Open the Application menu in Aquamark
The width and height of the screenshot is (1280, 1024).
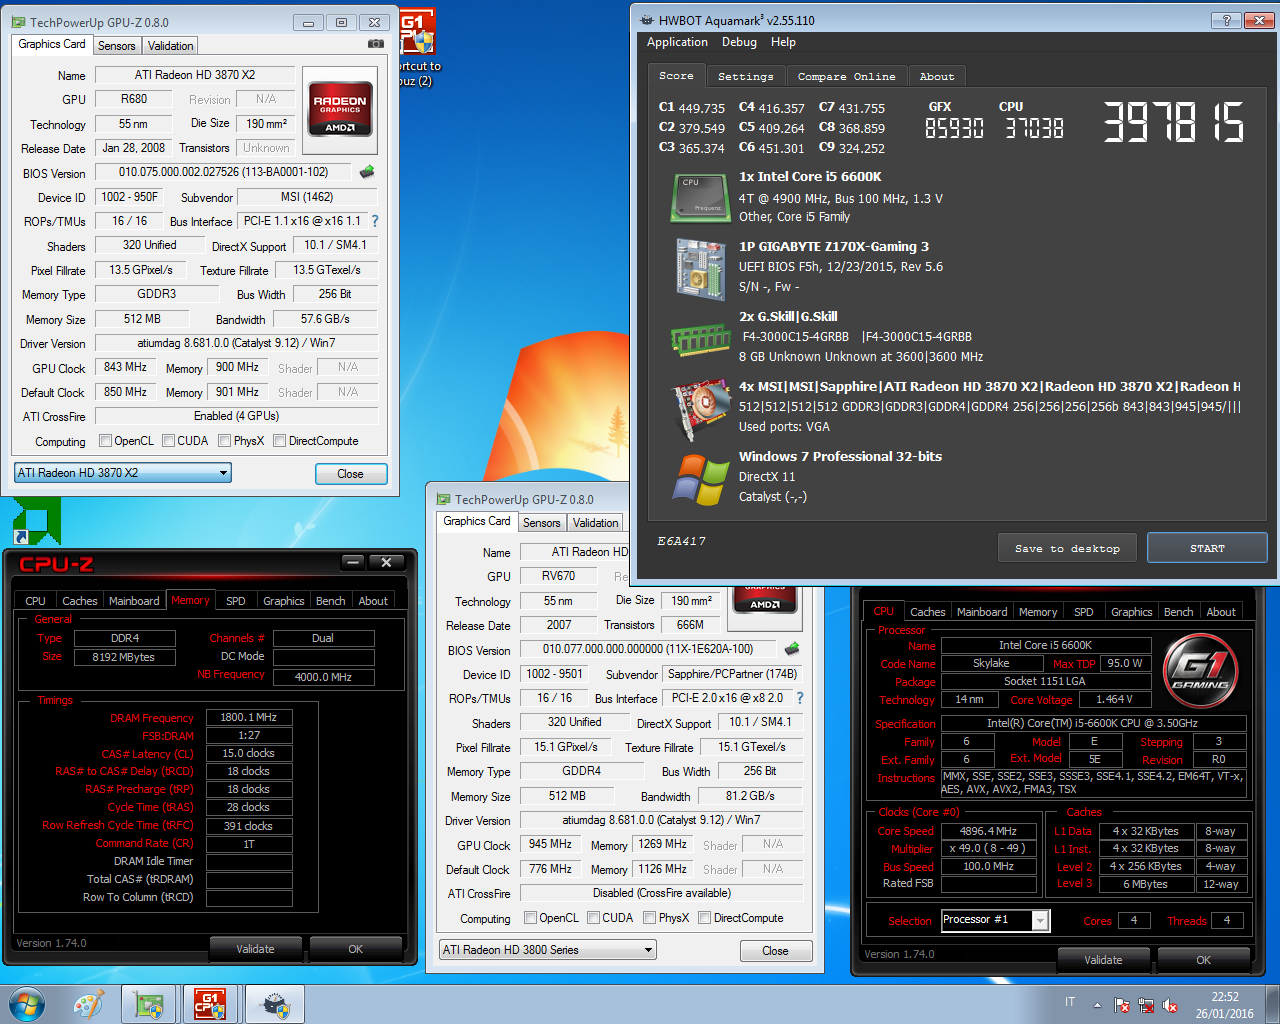677,42
